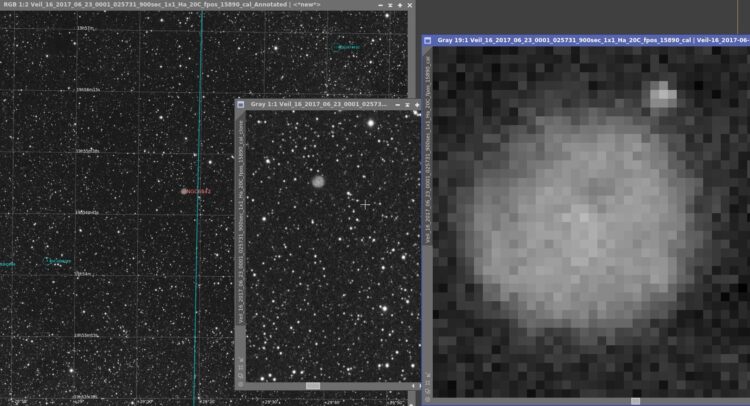This screenshot has height=406, width=750.
Task: Shade the Gray 1:1 Veil image window
Action: (408, 105)
